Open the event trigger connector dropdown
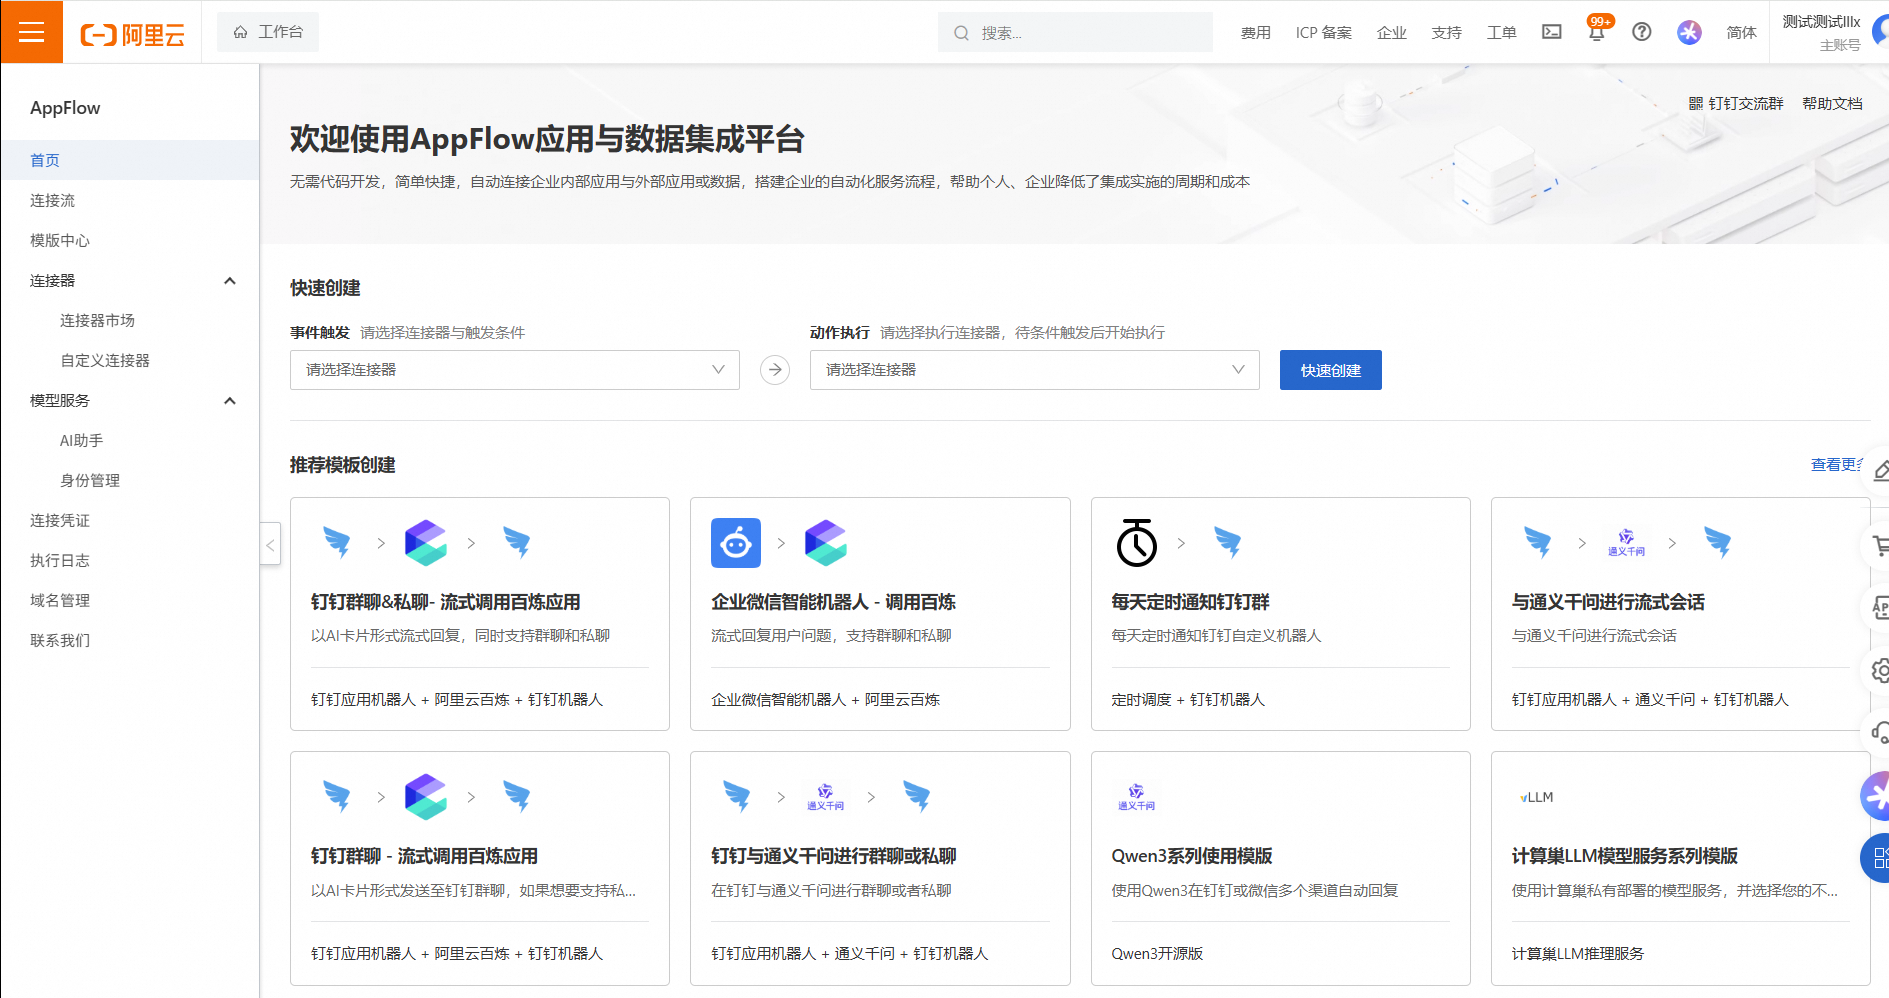The image size is (1889, 998). pos(514,370)
